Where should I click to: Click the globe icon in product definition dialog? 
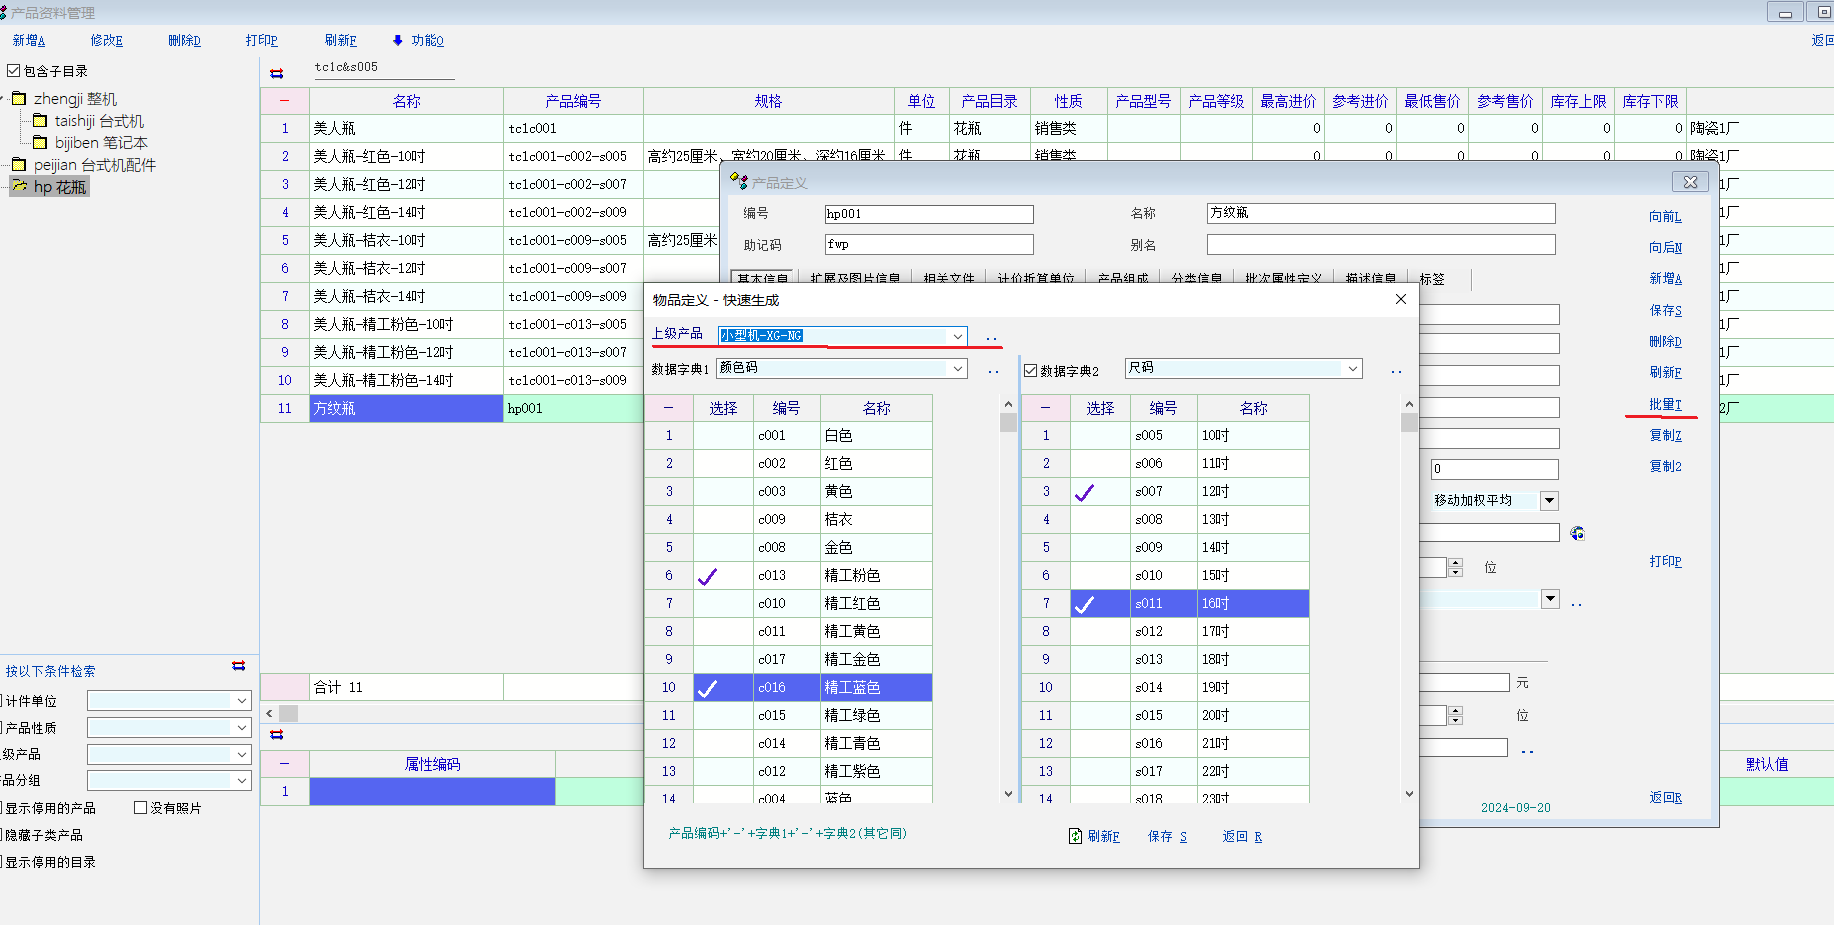(x=1577, y=533)
